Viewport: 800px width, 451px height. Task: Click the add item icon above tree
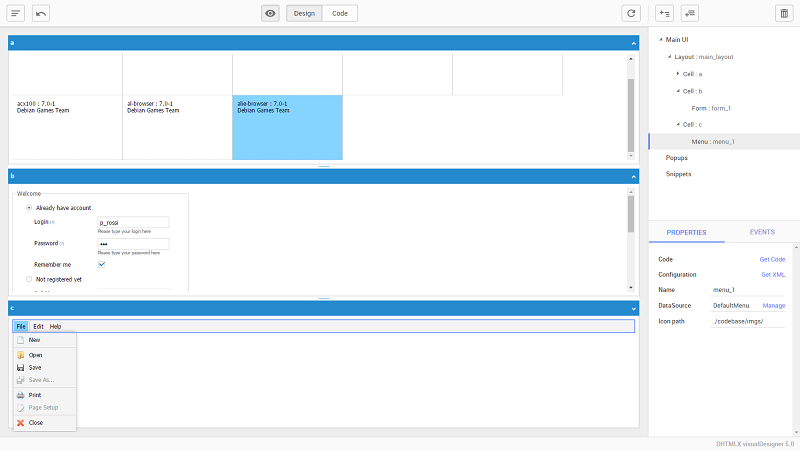pyautogui.click(x=664, y=13)
